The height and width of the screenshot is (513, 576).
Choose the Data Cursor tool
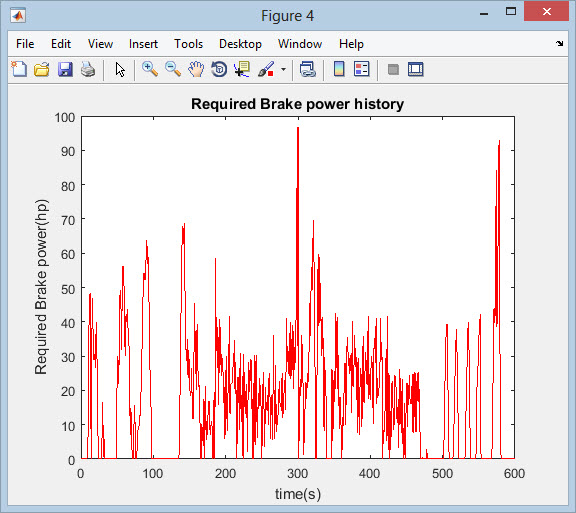(x=242, y=69)
